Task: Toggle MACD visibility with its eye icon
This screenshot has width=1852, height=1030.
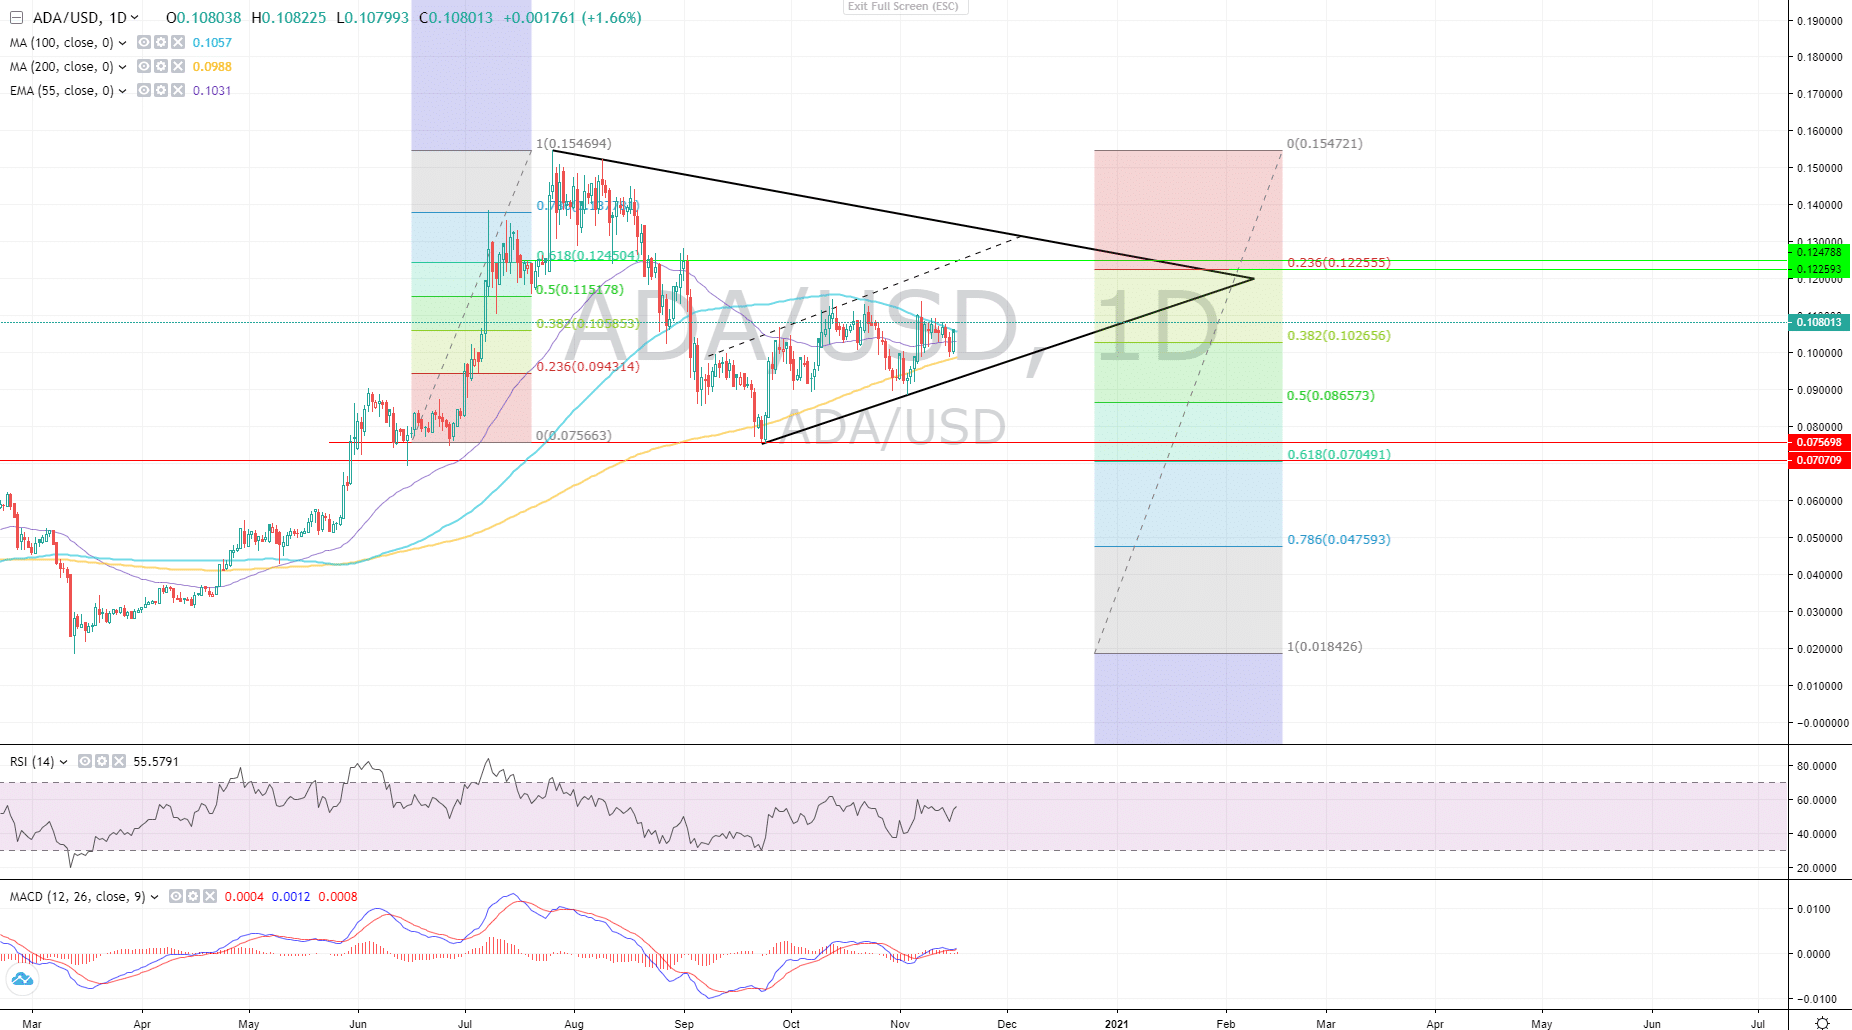Action: pos(176,896)
